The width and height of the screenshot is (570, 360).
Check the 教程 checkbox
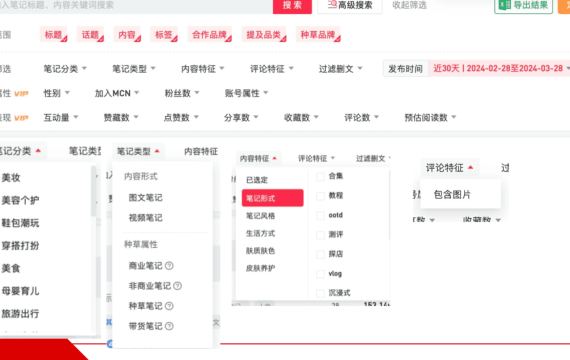[320, 196]
